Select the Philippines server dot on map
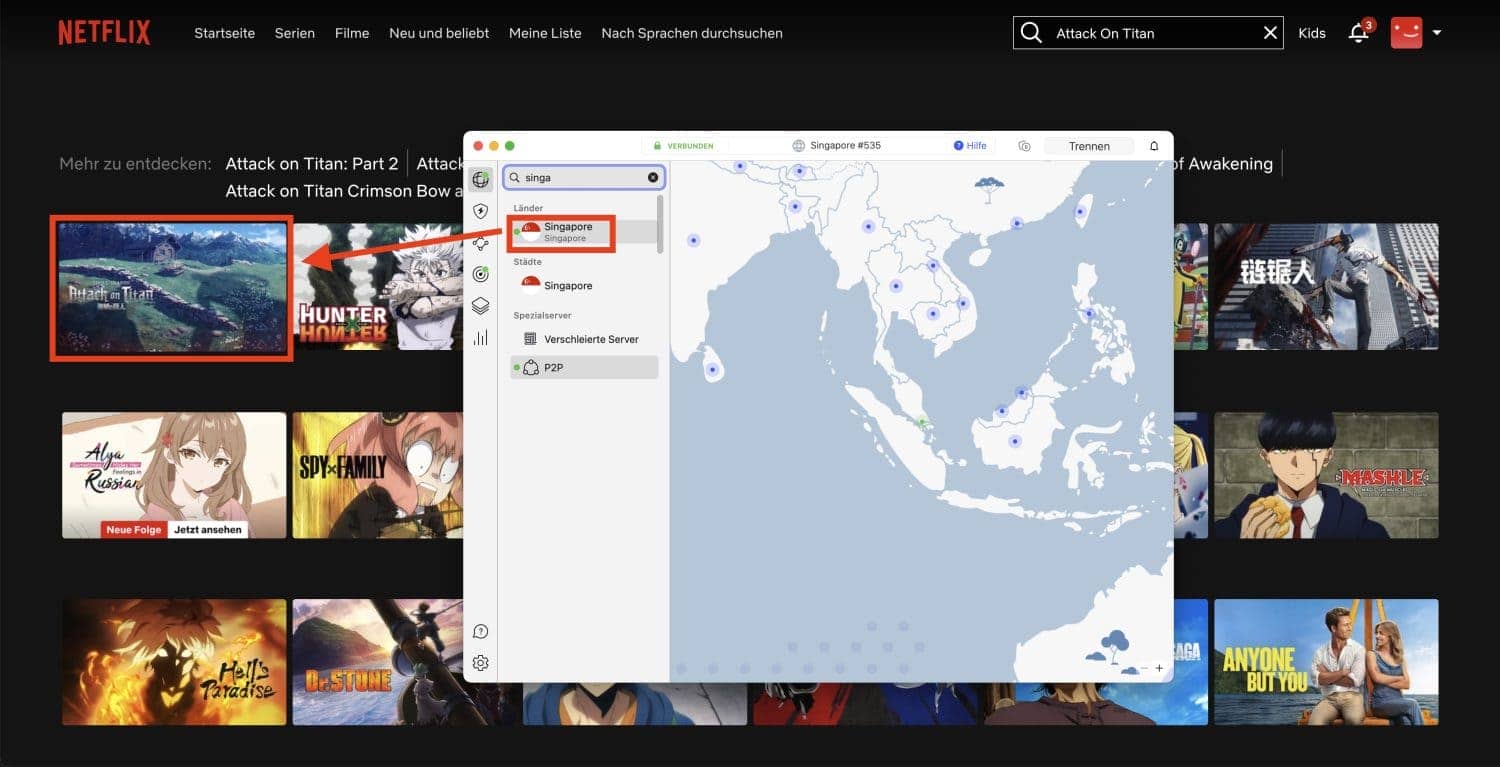The width and height of the screenshot is (1500, 767). coord(1089,313)
